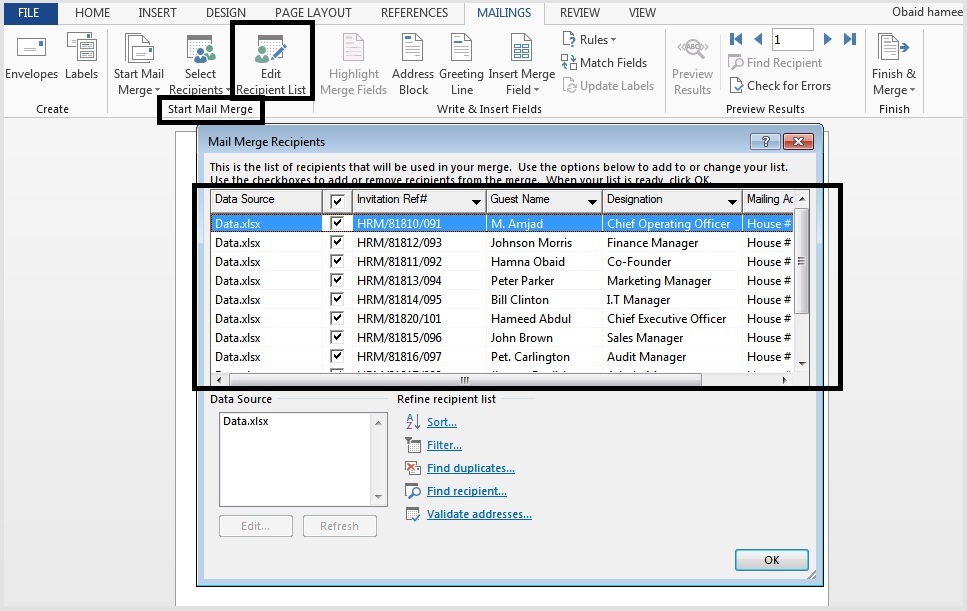Screen dimensions: 967x611
Task: Uncheck the recipient Johnson Morris
Action: tap(337, 242)
